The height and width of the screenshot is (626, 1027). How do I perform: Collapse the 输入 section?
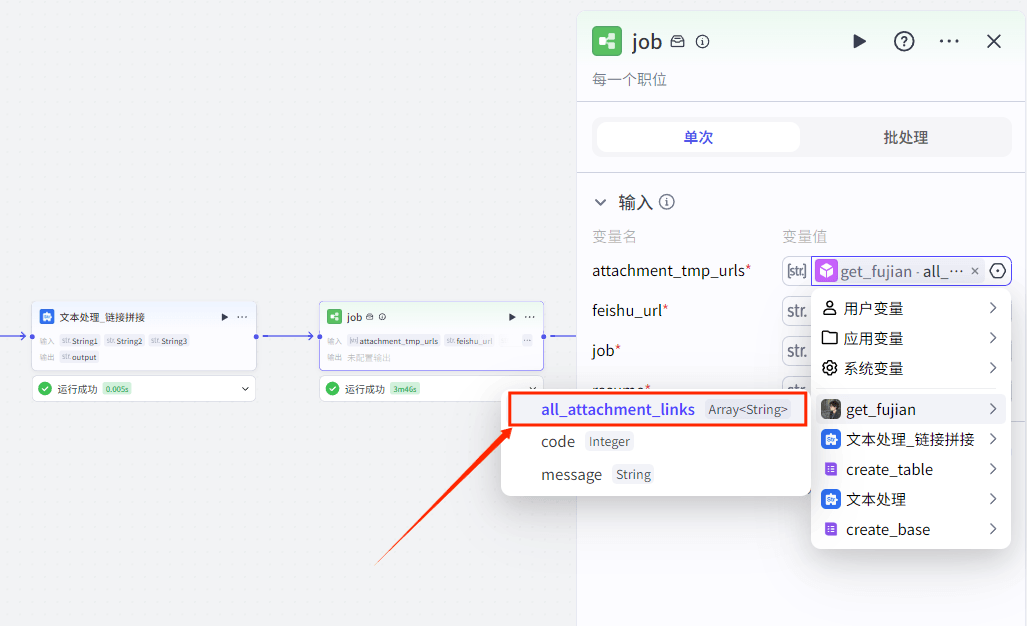point(601,202)
